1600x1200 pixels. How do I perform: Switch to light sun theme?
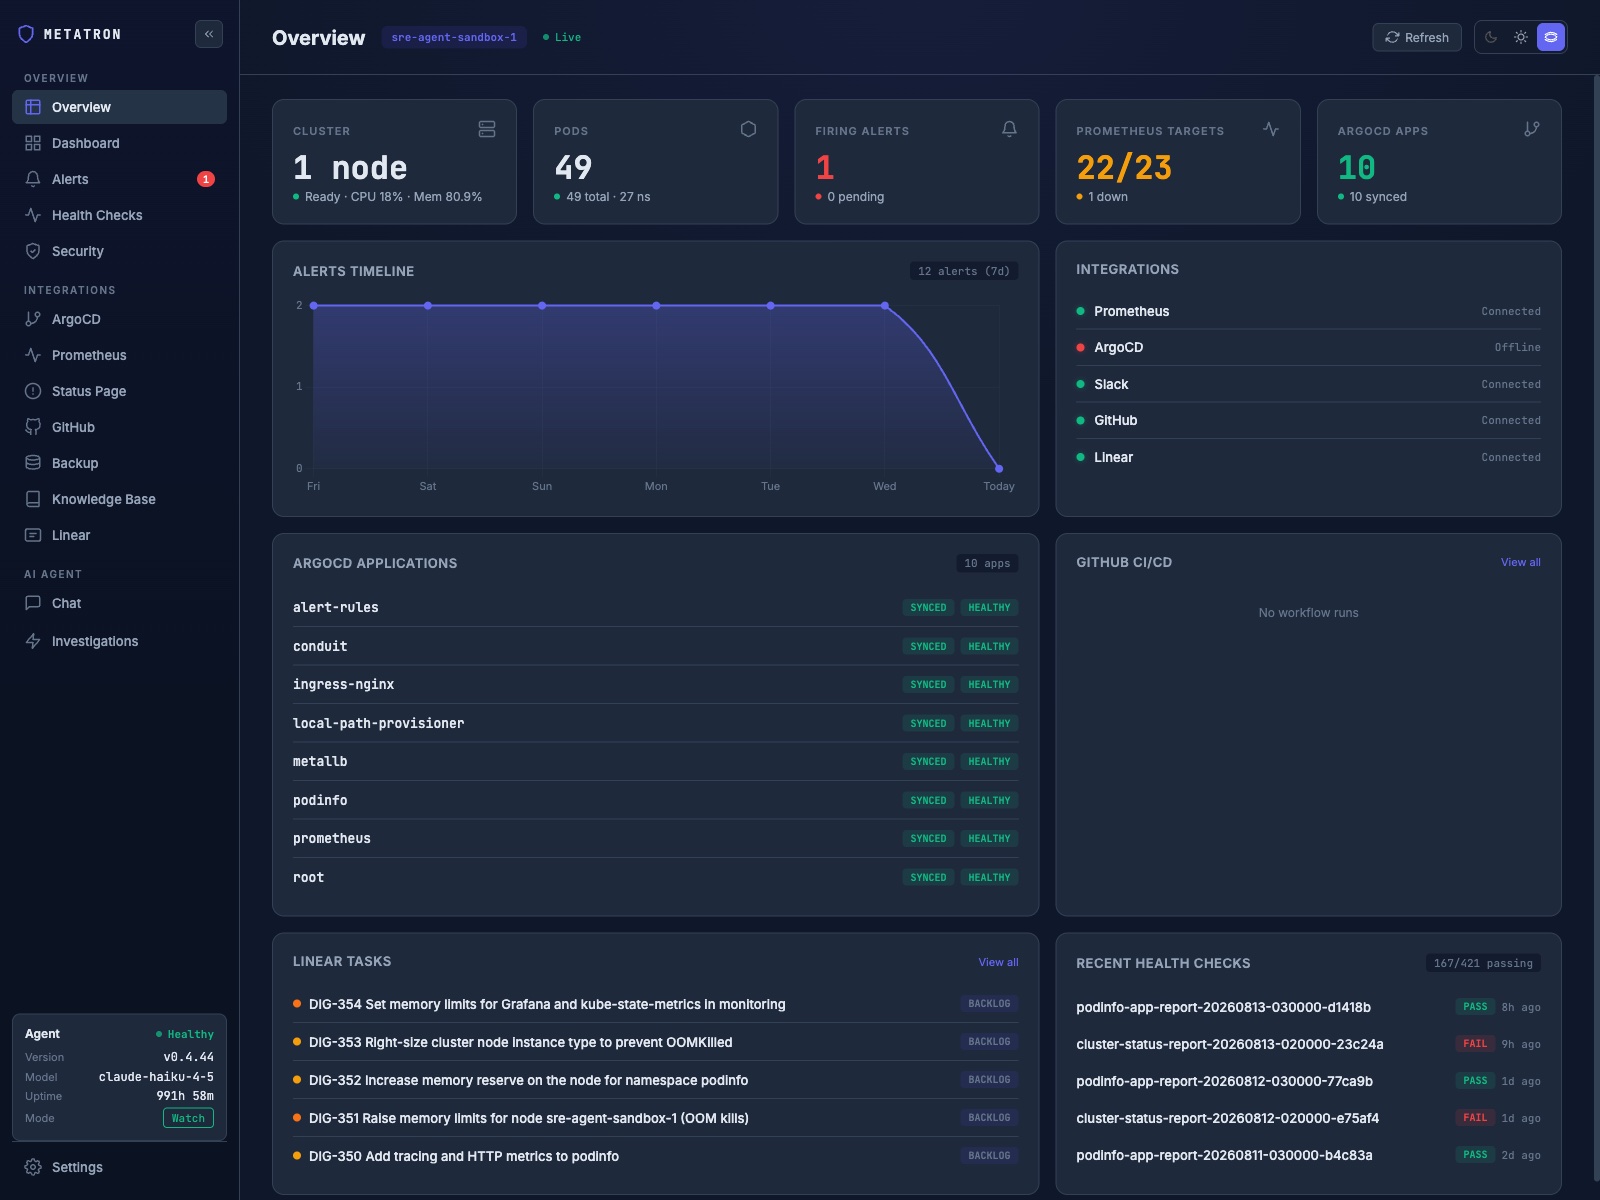coord(1521,37)
